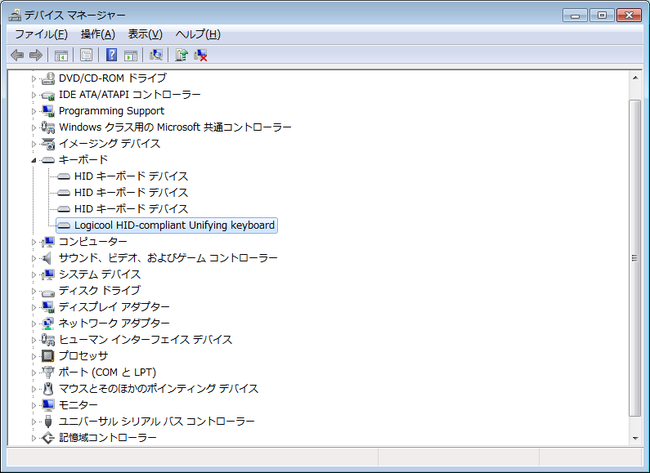The image size is (650, 473).
Task: Click the USB controller plug icon
Action: pyautogui.click(x=48, y=421)
